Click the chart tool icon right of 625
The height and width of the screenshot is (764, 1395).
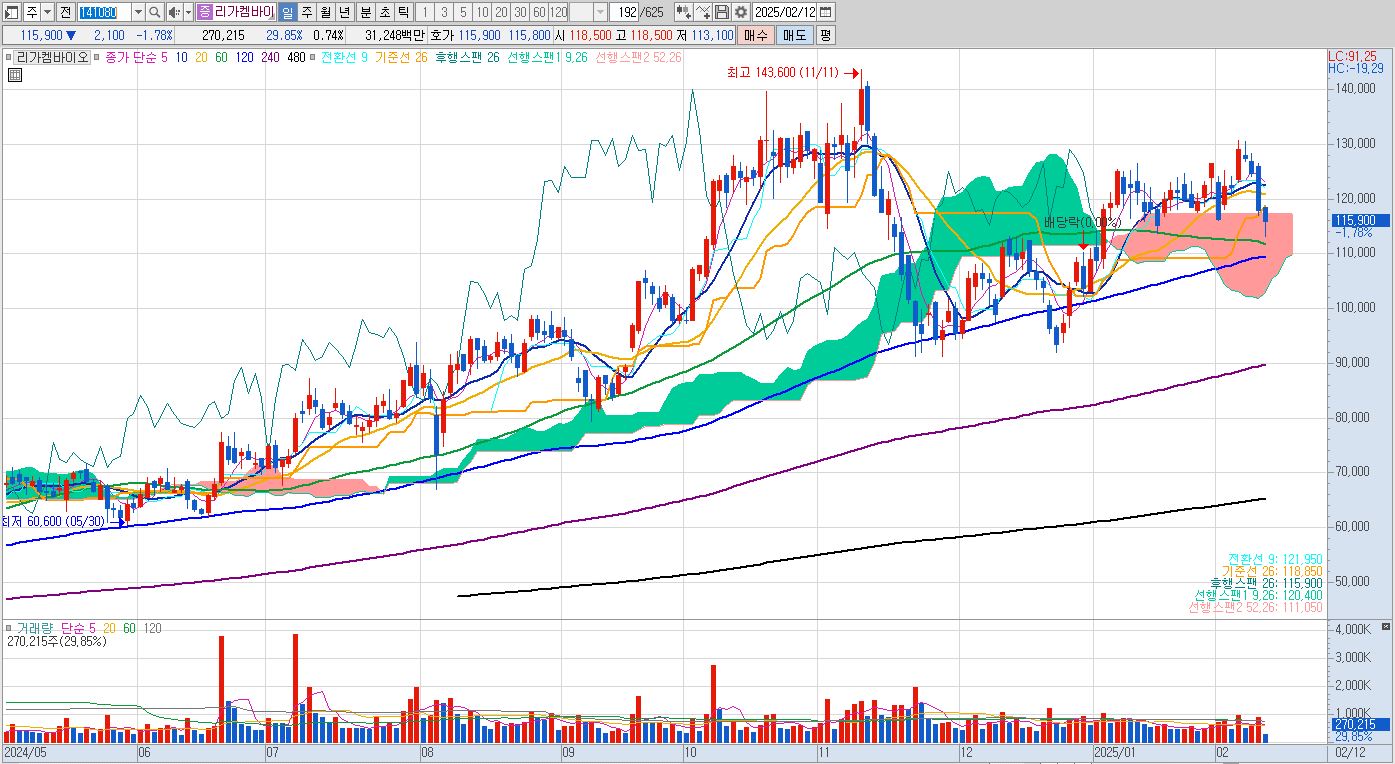tap(683, 12)
